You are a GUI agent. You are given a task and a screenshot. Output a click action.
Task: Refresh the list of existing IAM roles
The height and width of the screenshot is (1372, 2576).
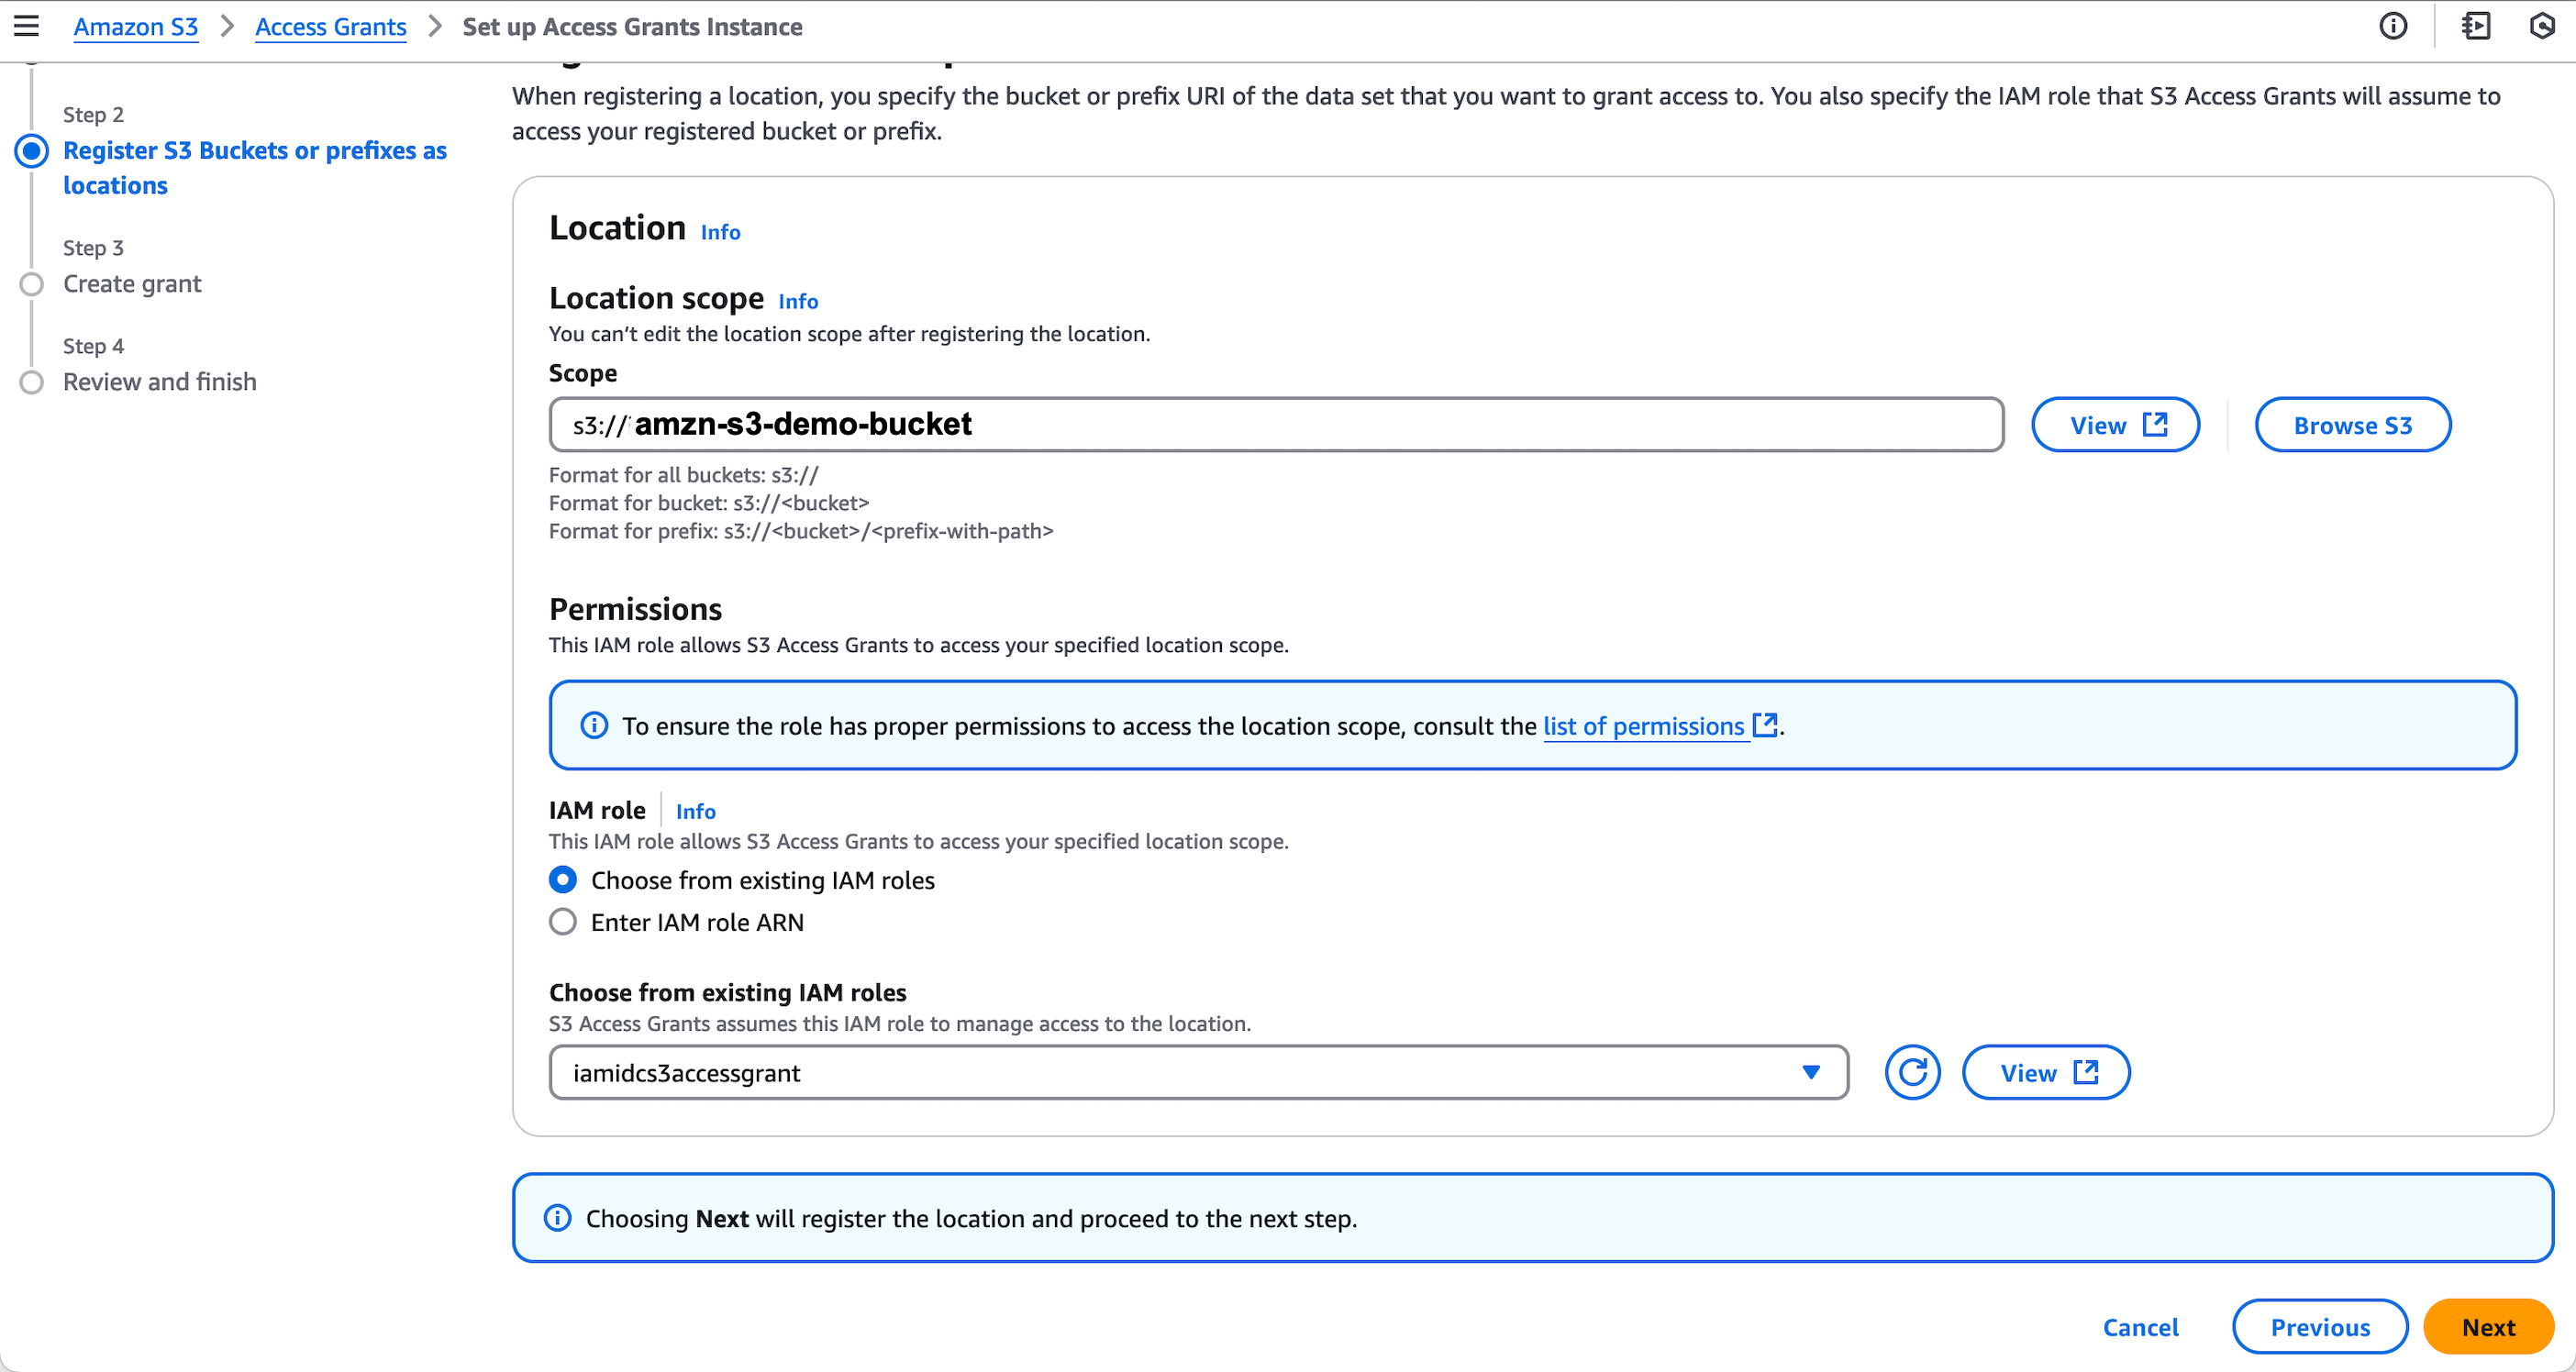pos(1912,1071)
